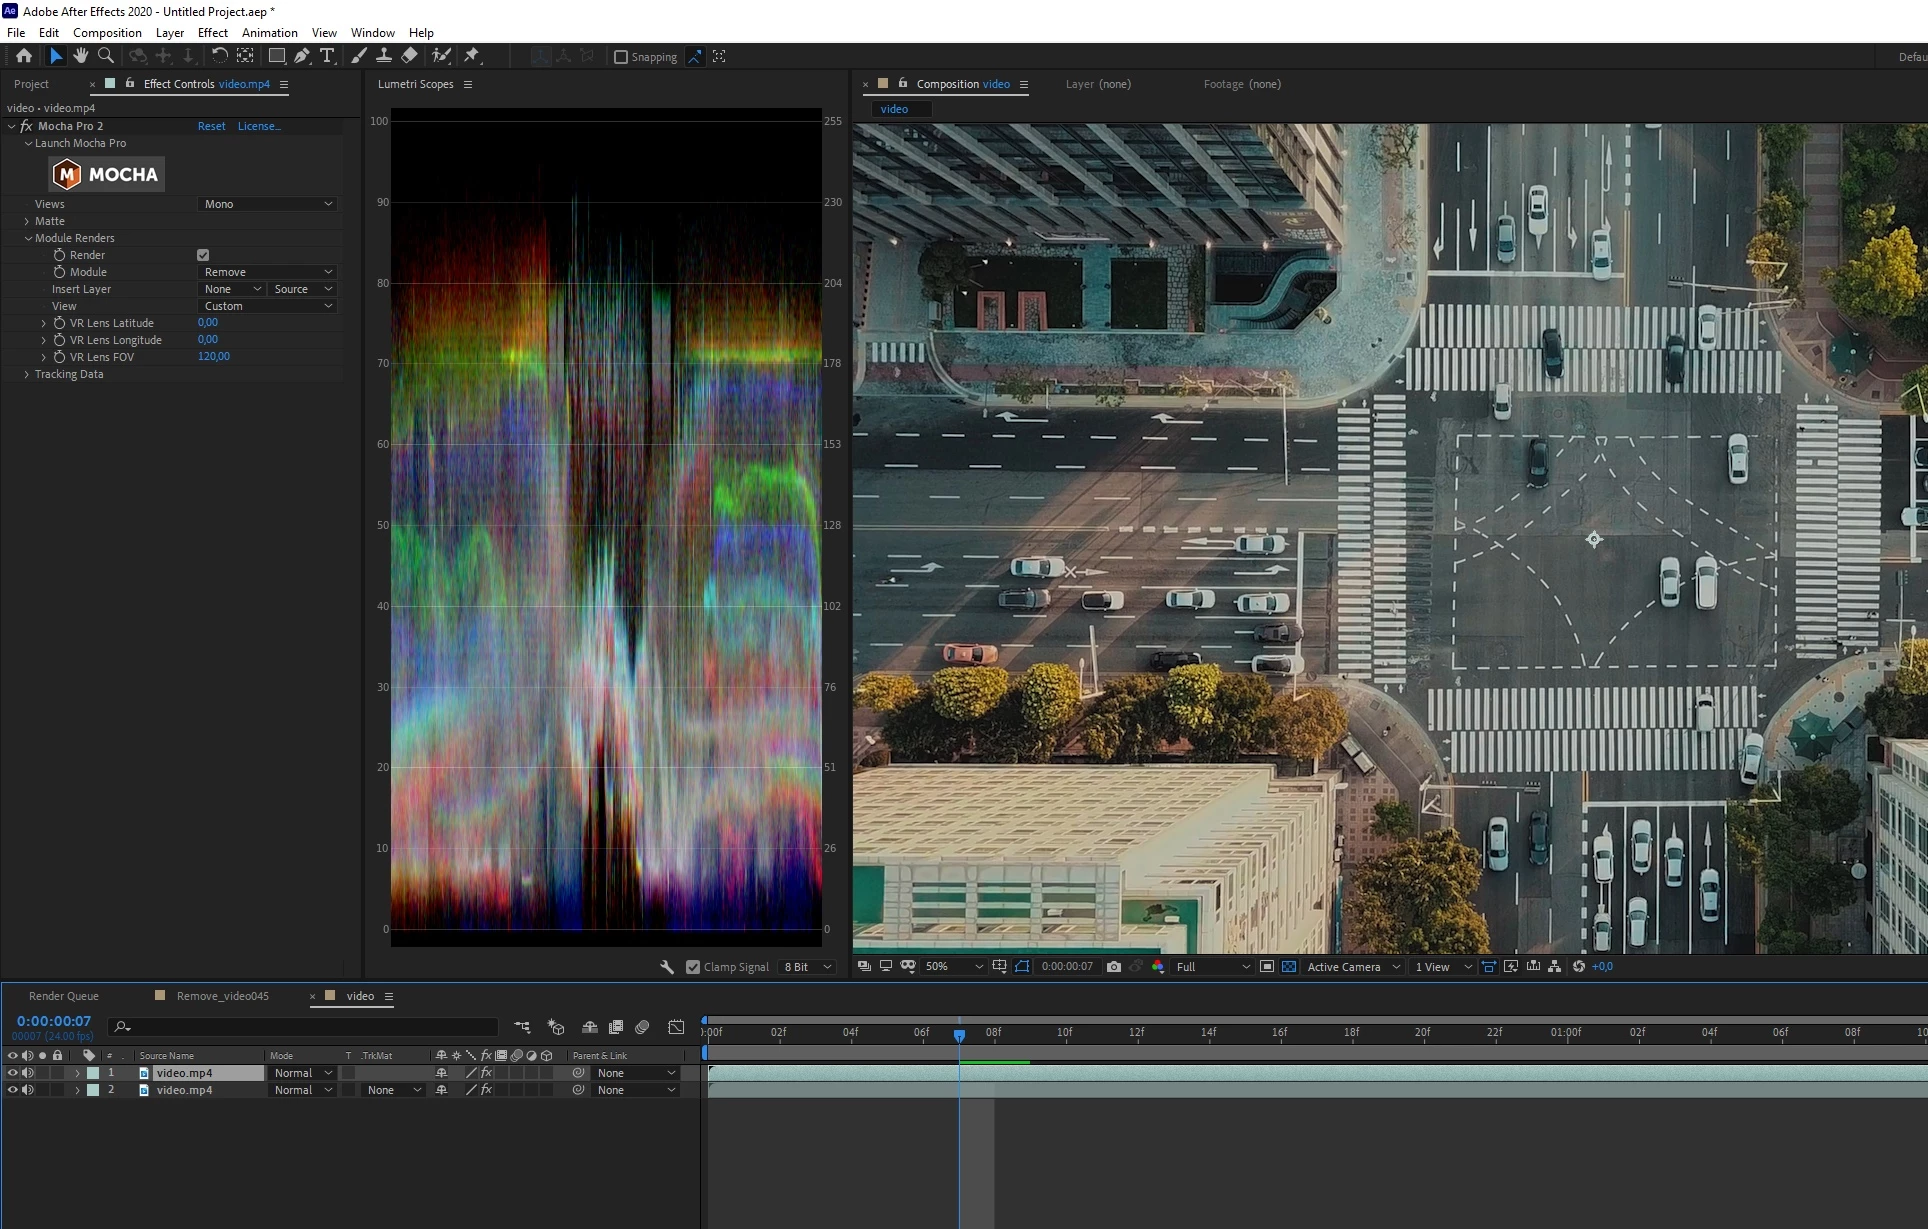Screen dimensions: 1928x1229
Task: Select the Zoom tool in toolbar
Action: (106, 56)
